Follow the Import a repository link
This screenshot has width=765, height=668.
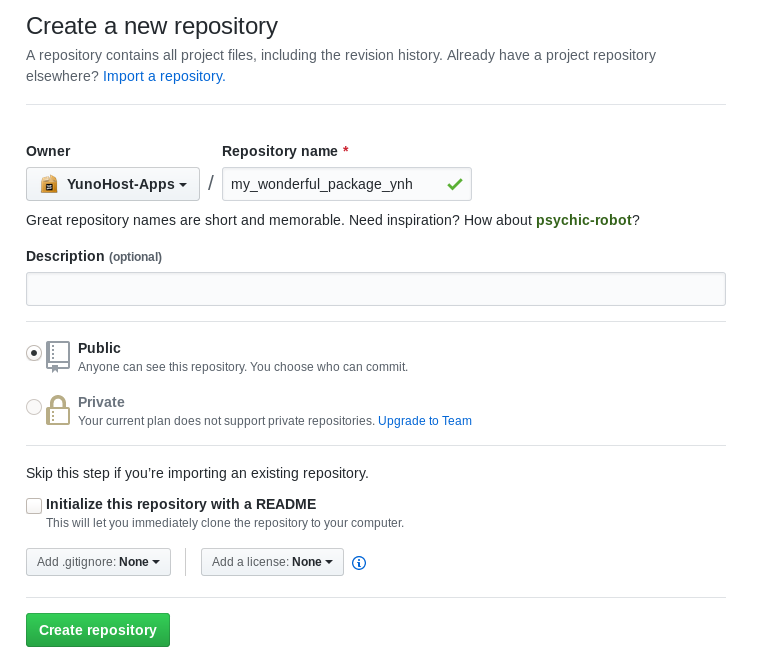point(164,76)
